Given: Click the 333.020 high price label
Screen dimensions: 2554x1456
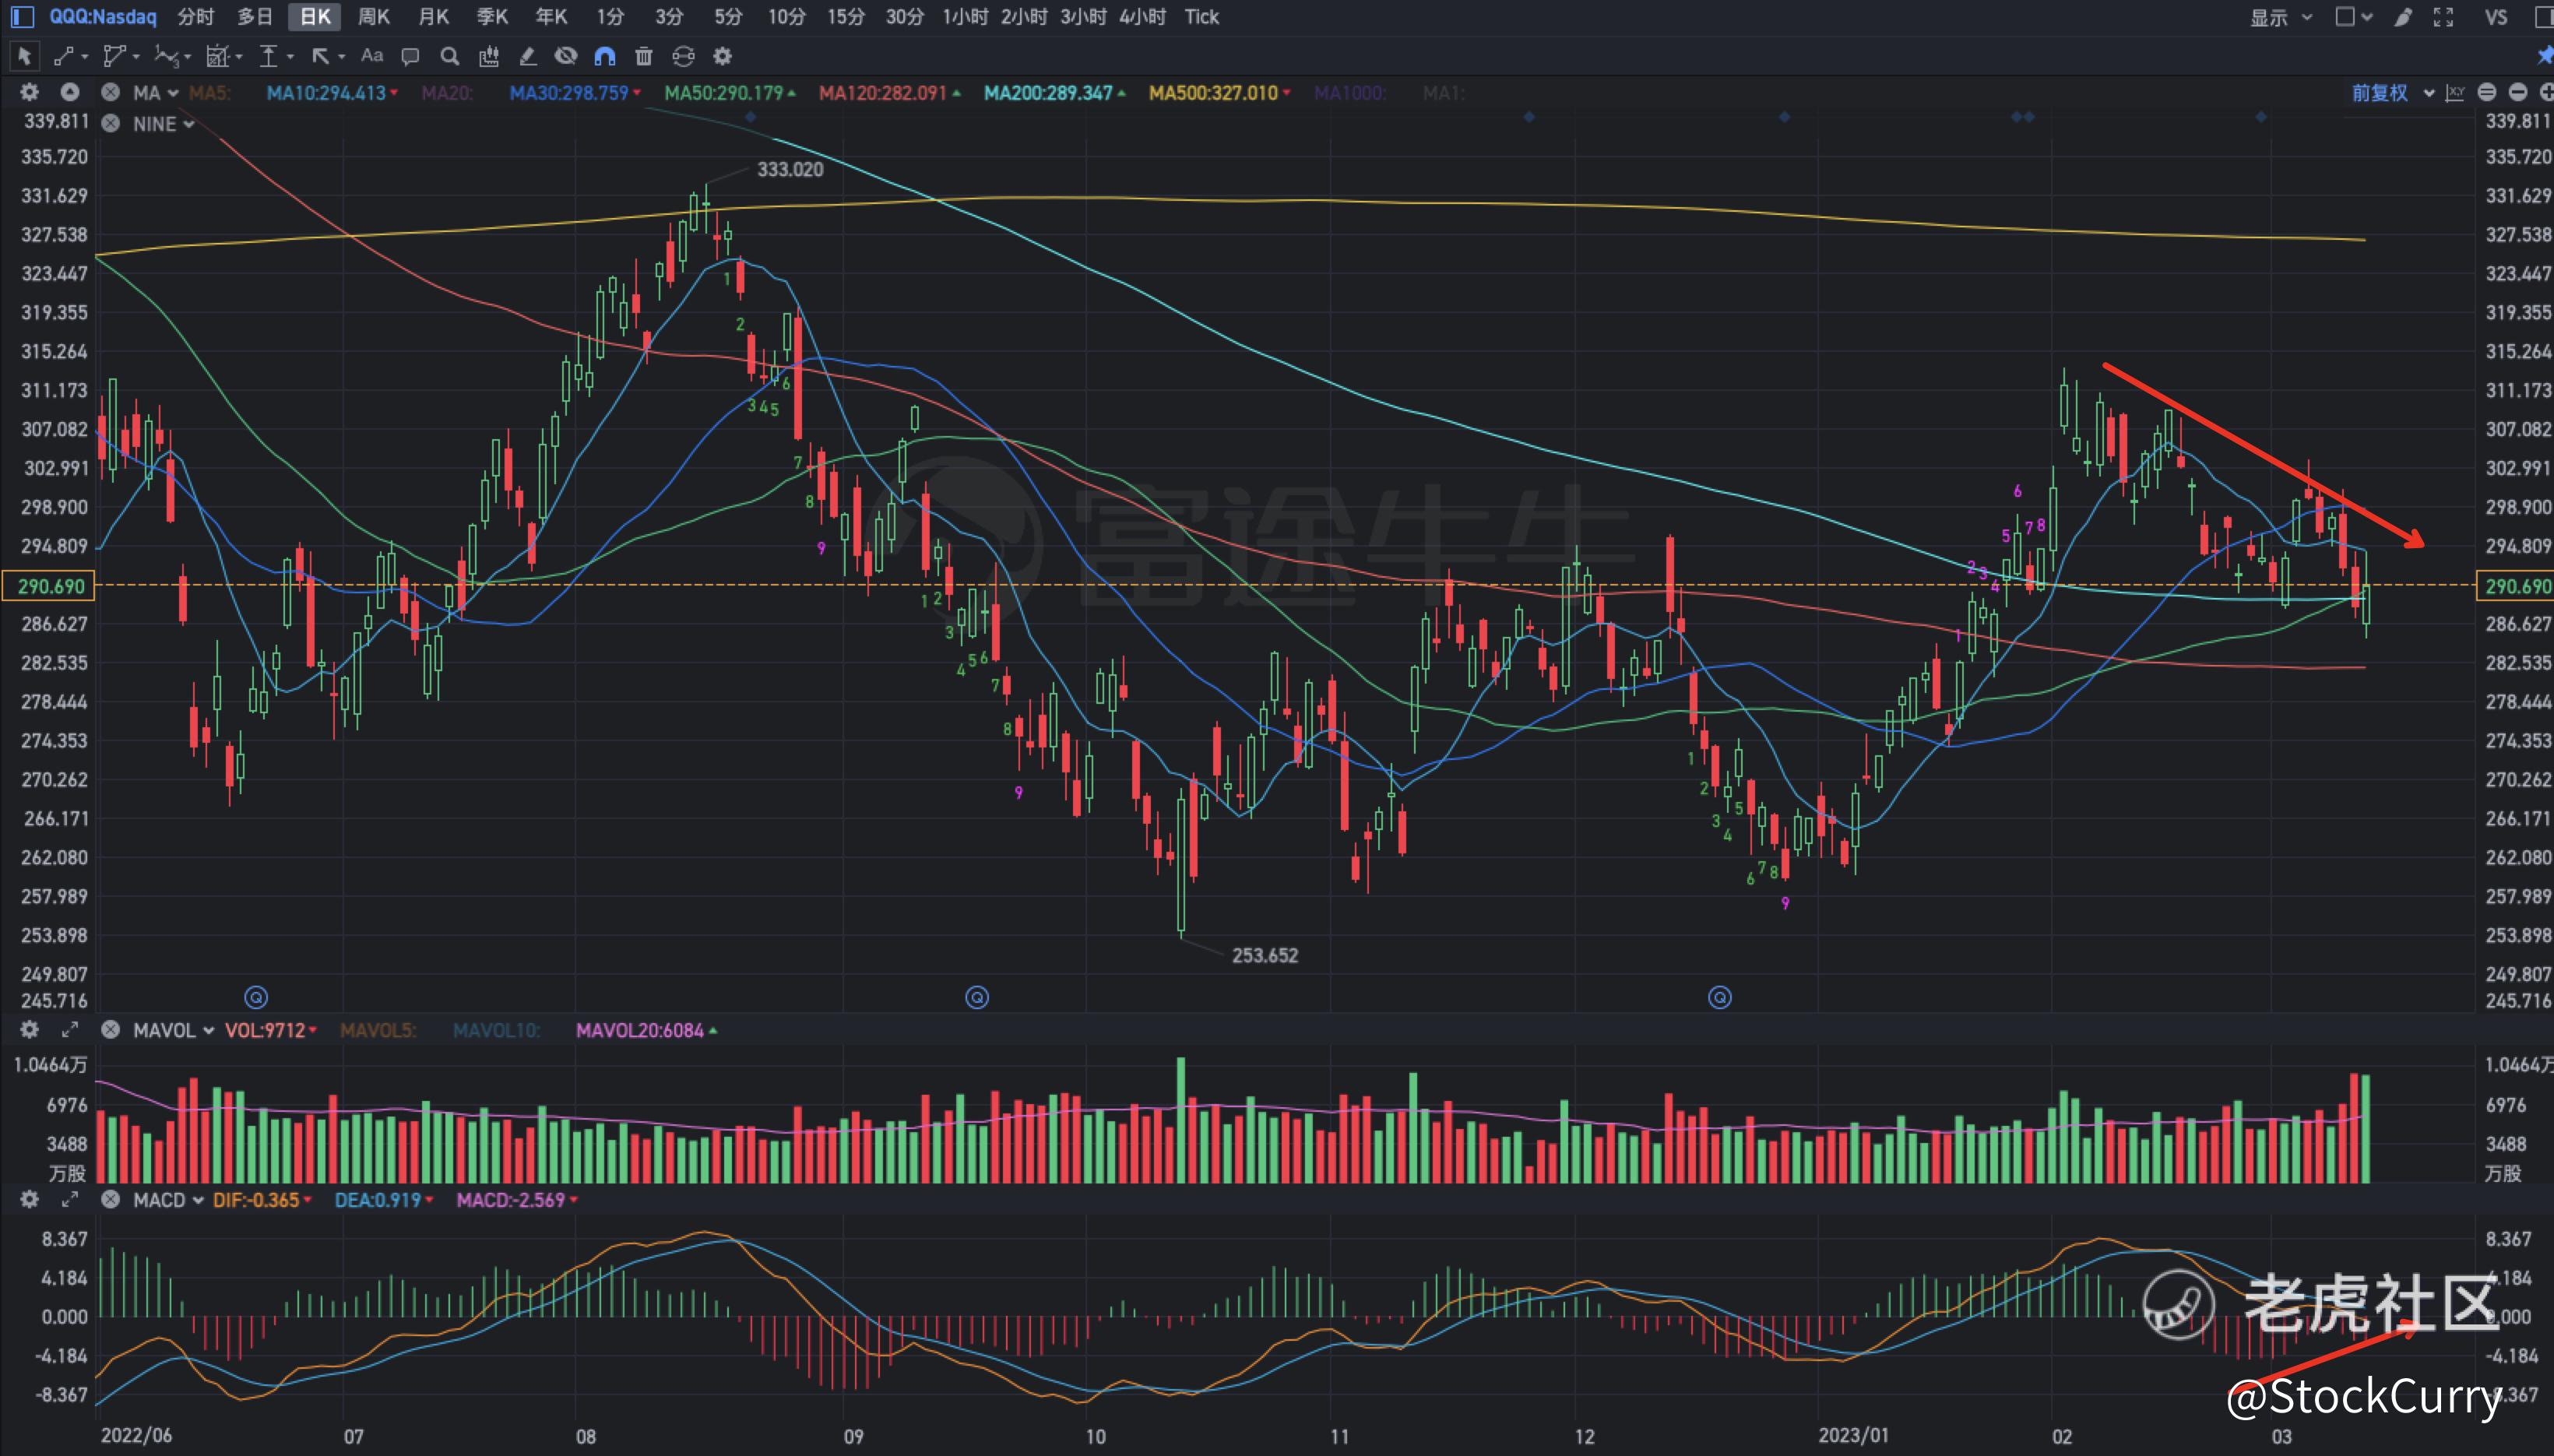Looking at the screenshot, I should point(790,170).
